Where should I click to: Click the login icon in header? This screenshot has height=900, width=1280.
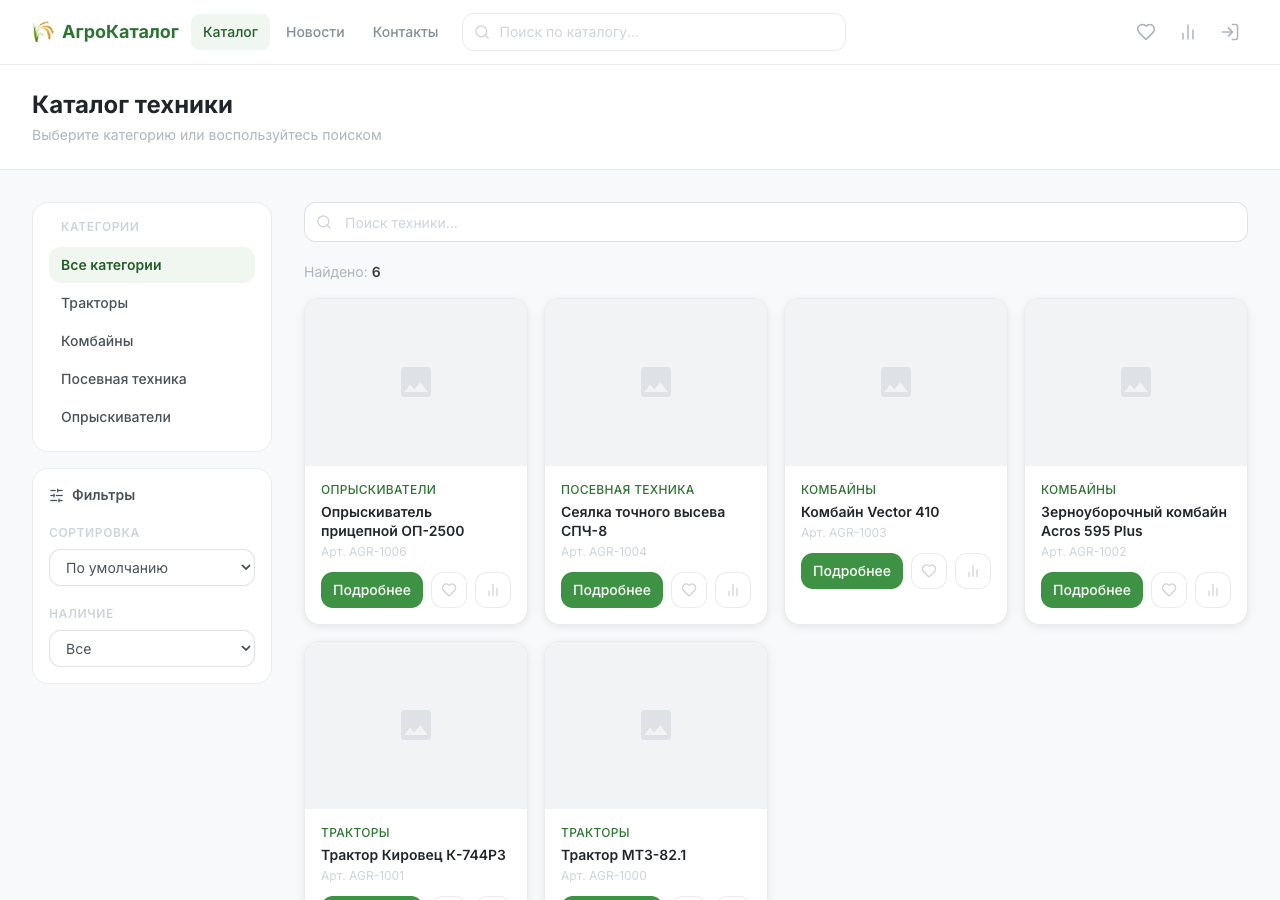click(1230, 32)
